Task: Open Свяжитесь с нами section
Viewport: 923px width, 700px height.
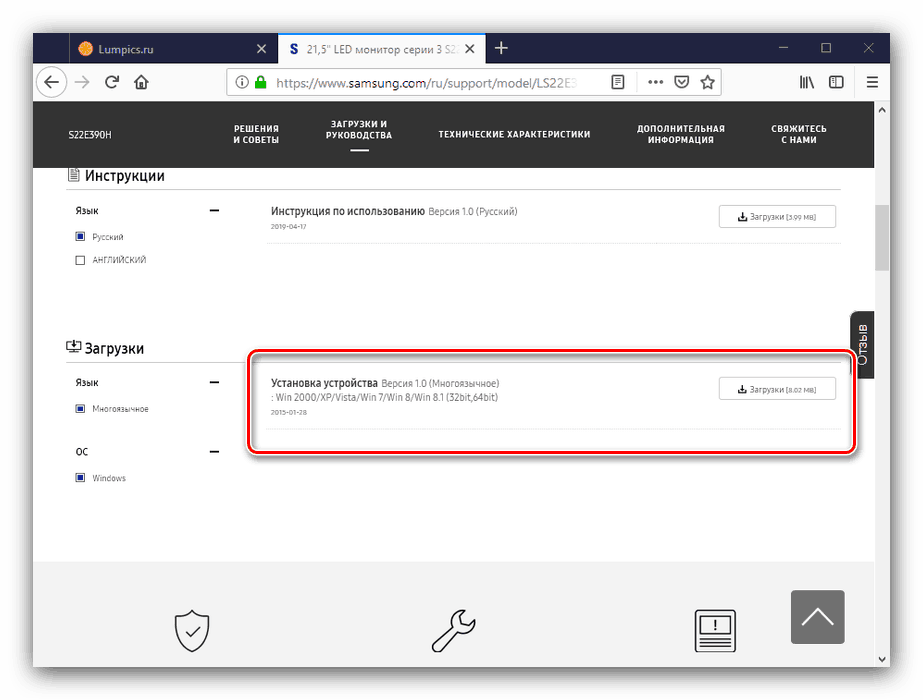Action: point(799,134)
